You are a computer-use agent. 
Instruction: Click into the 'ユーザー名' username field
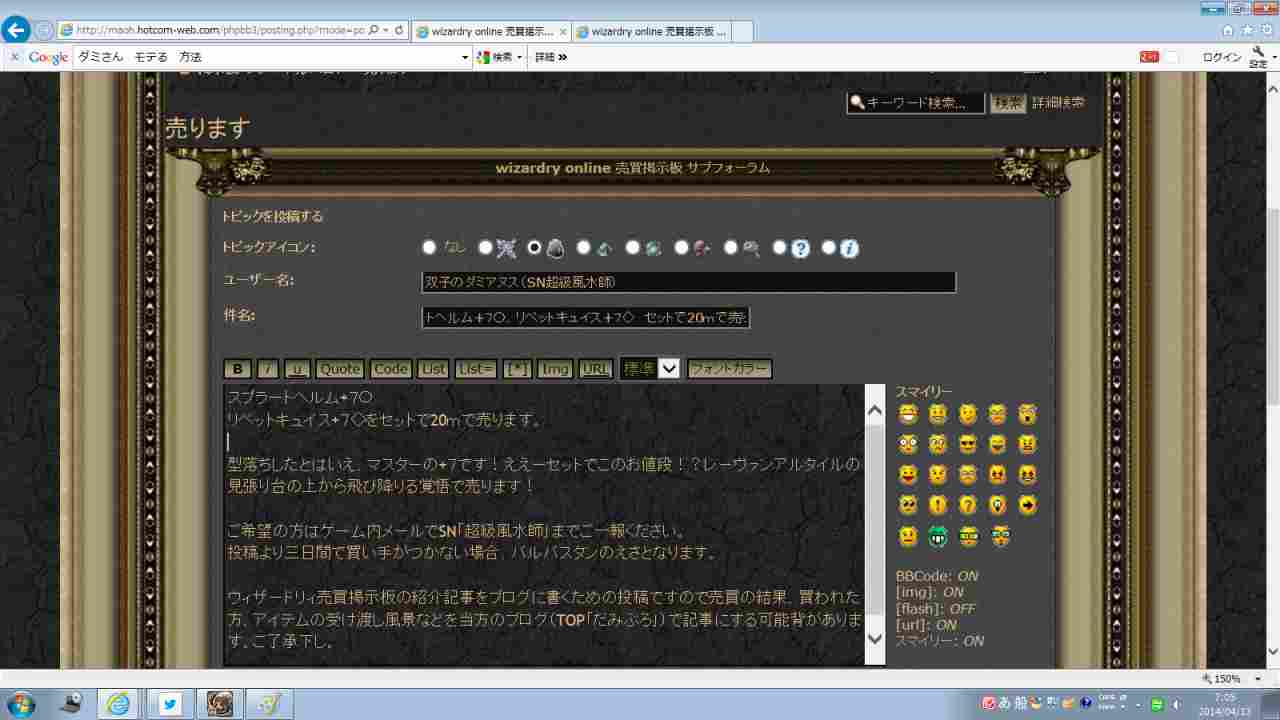[x=689, y=282]
